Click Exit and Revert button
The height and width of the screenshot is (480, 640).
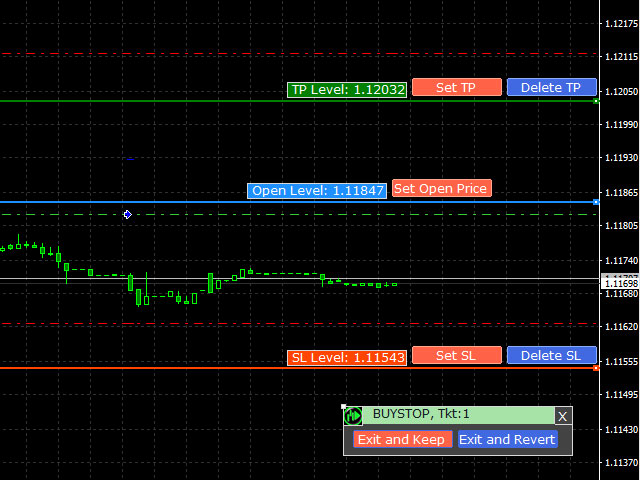coord(507,439)
